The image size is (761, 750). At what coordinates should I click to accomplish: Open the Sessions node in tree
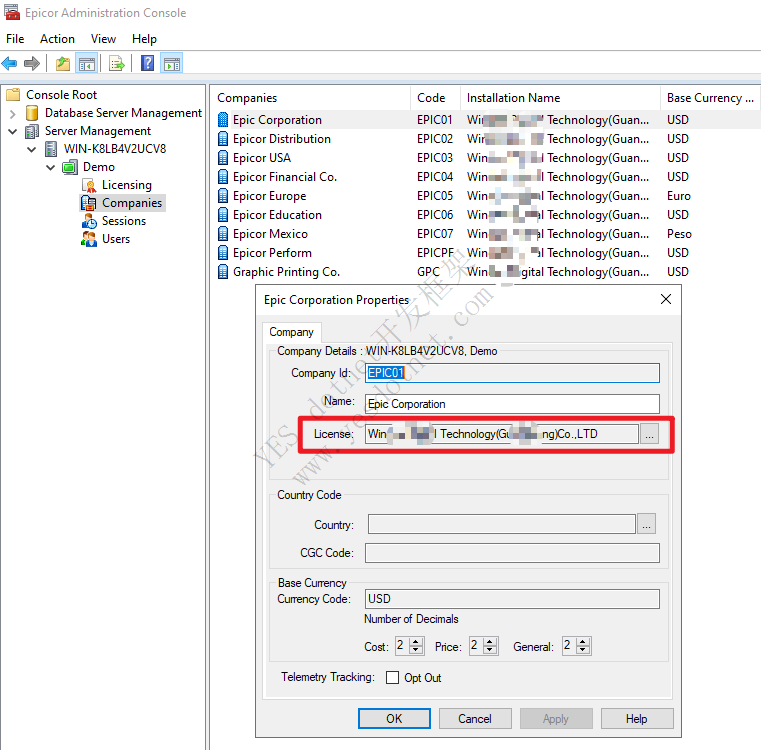point(123,221)
